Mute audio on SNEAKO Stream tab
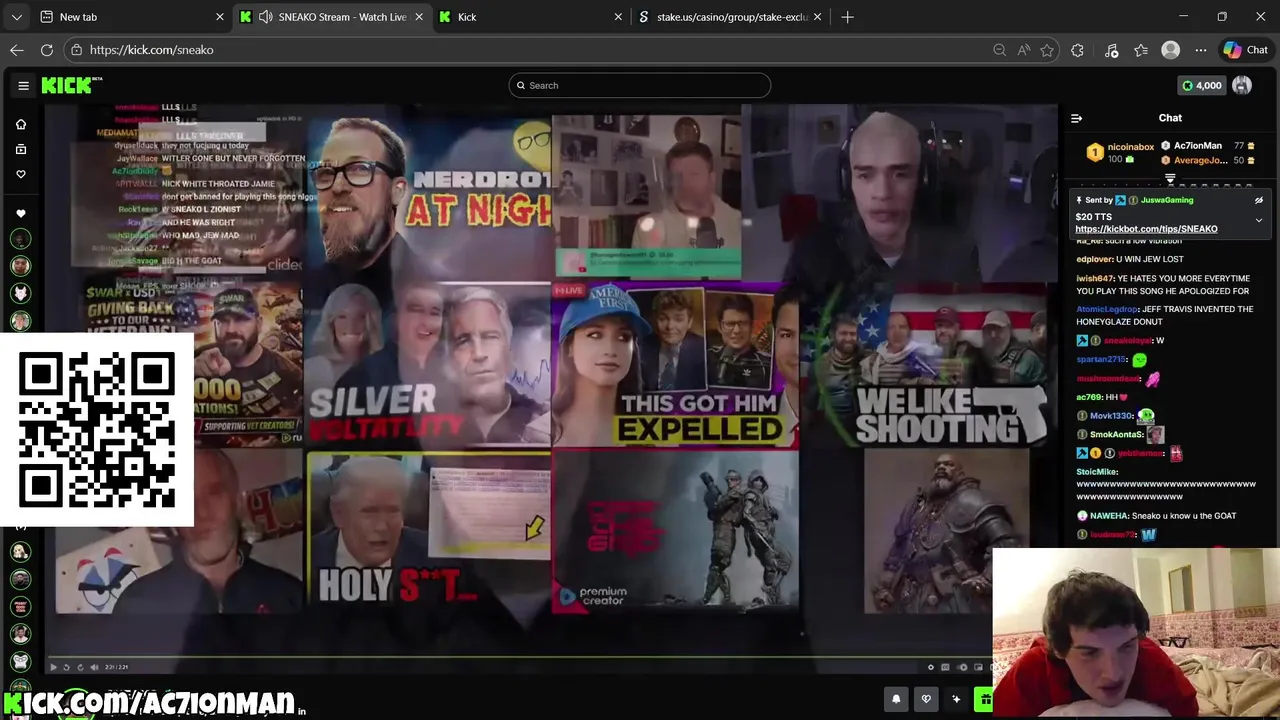 click(x=266, y=17)
